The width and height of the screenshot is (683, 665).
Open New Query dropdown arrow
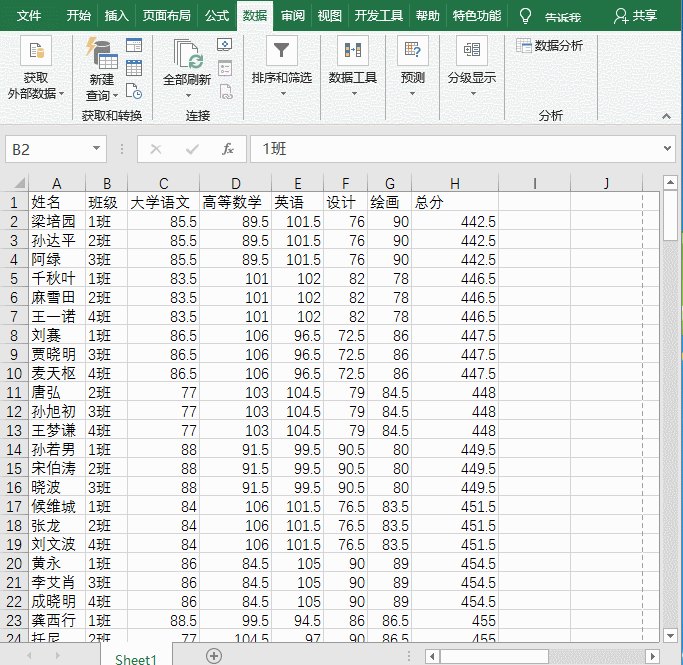[x=115, y=95]
